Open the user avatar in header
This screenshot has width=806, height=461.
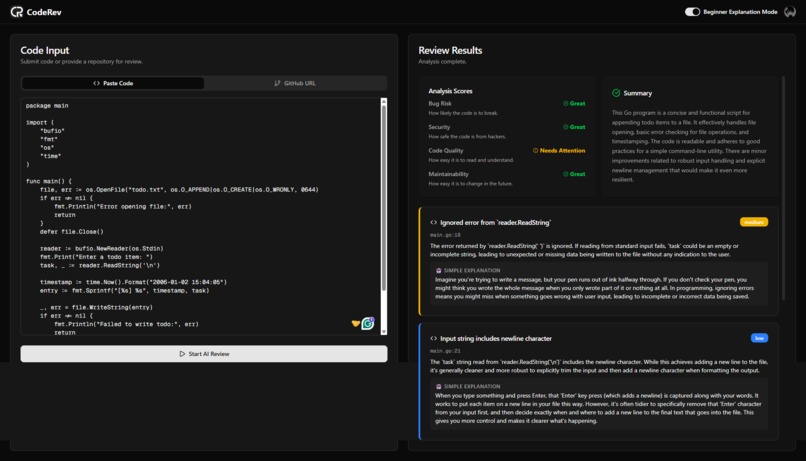(x=790, y=12)
